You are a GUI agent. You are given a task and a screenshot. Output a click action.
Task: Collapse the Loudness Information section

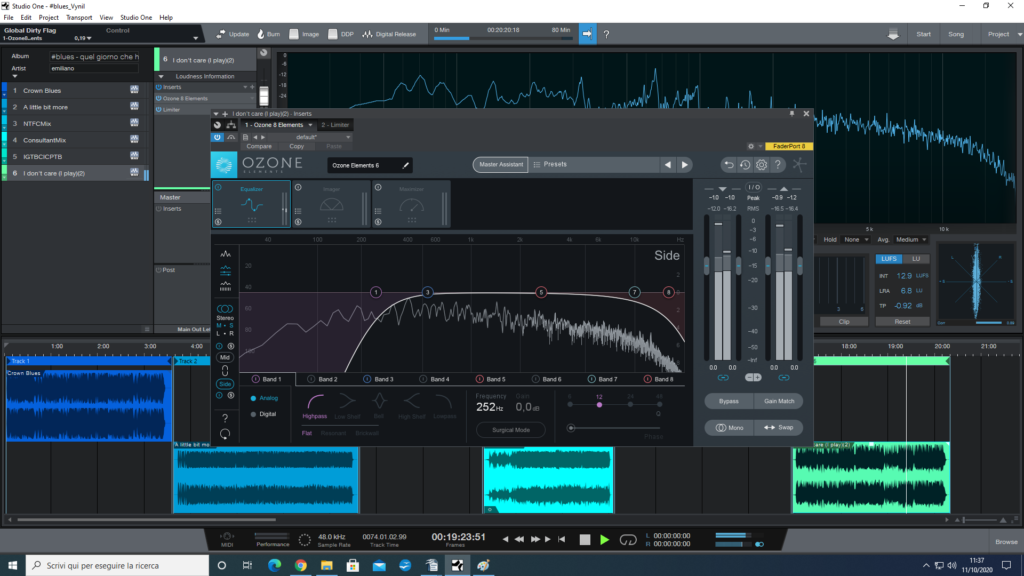[161, 76]
